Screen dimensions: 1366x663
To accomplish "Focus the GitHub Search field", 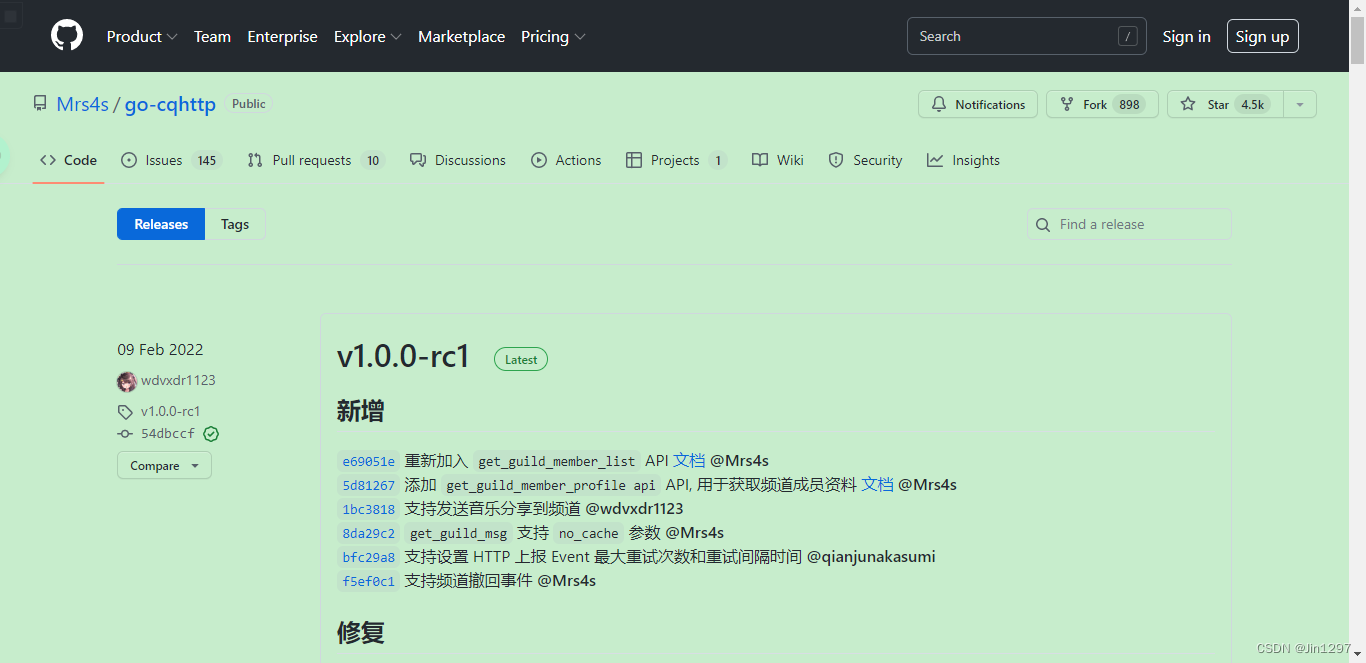I will [x=1026, y=36].
